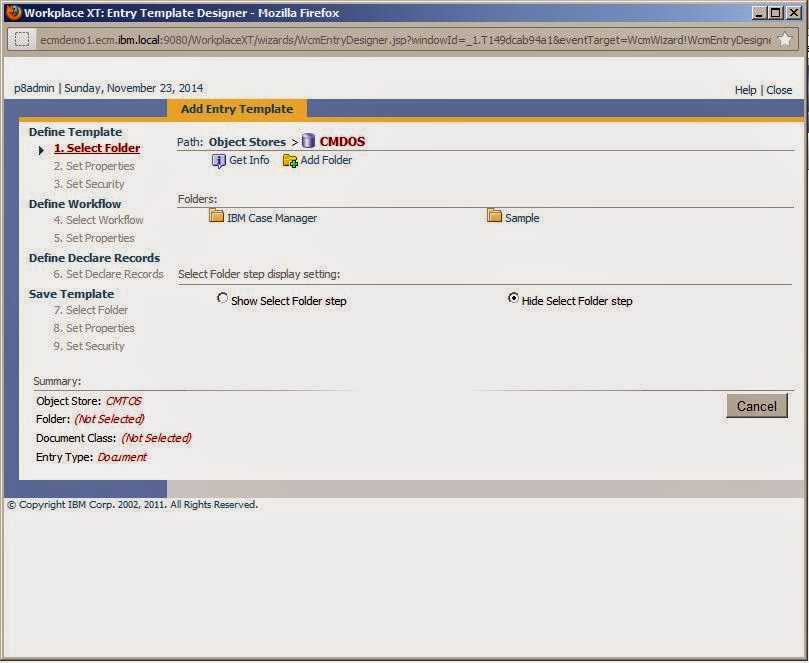The width and height of the screenshot is (809, 663).
Task: Select the Hide Select Folder step option
Action: pyautogui.click(x=512, y=299)
